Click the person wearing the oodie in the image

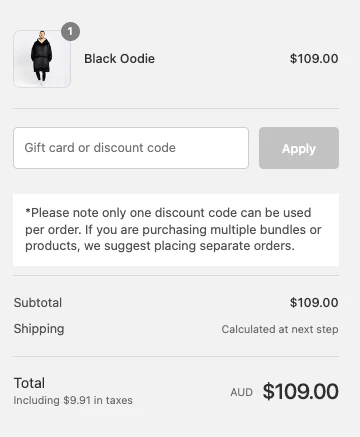[42, 57]
